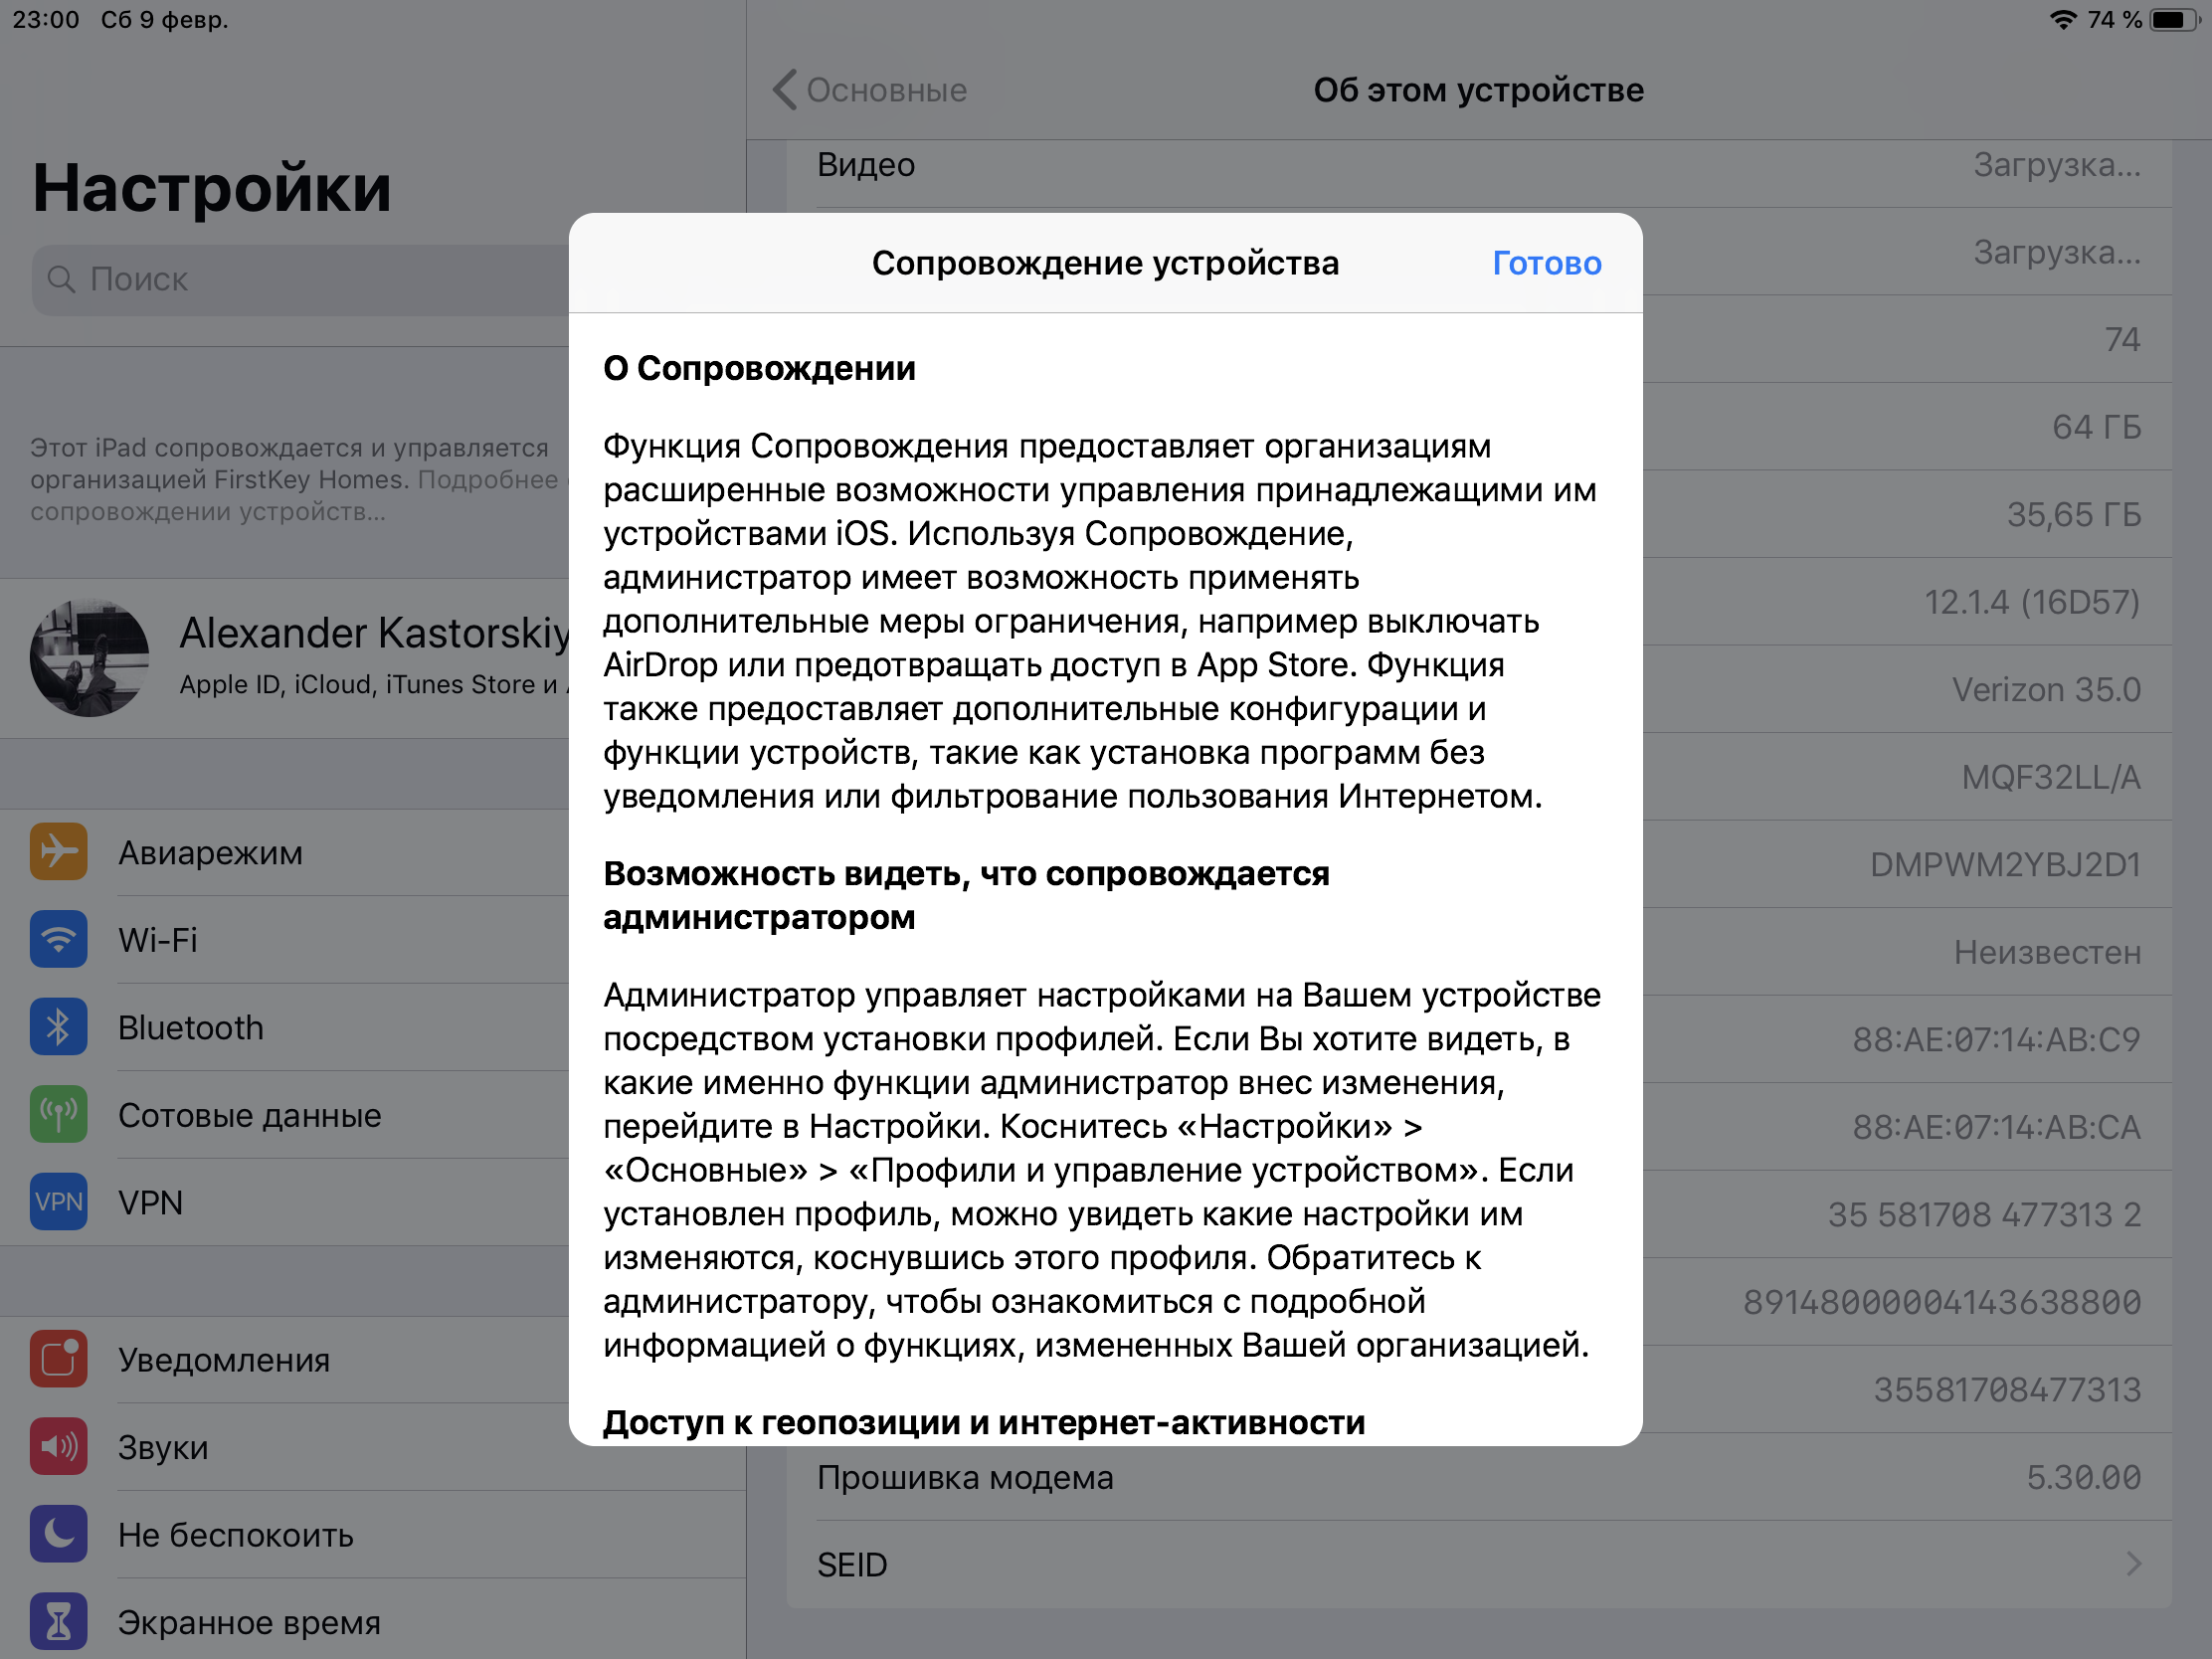
Task: Tap the Airplane mode (Авиарежим) icon
Action: coord(58,852)
